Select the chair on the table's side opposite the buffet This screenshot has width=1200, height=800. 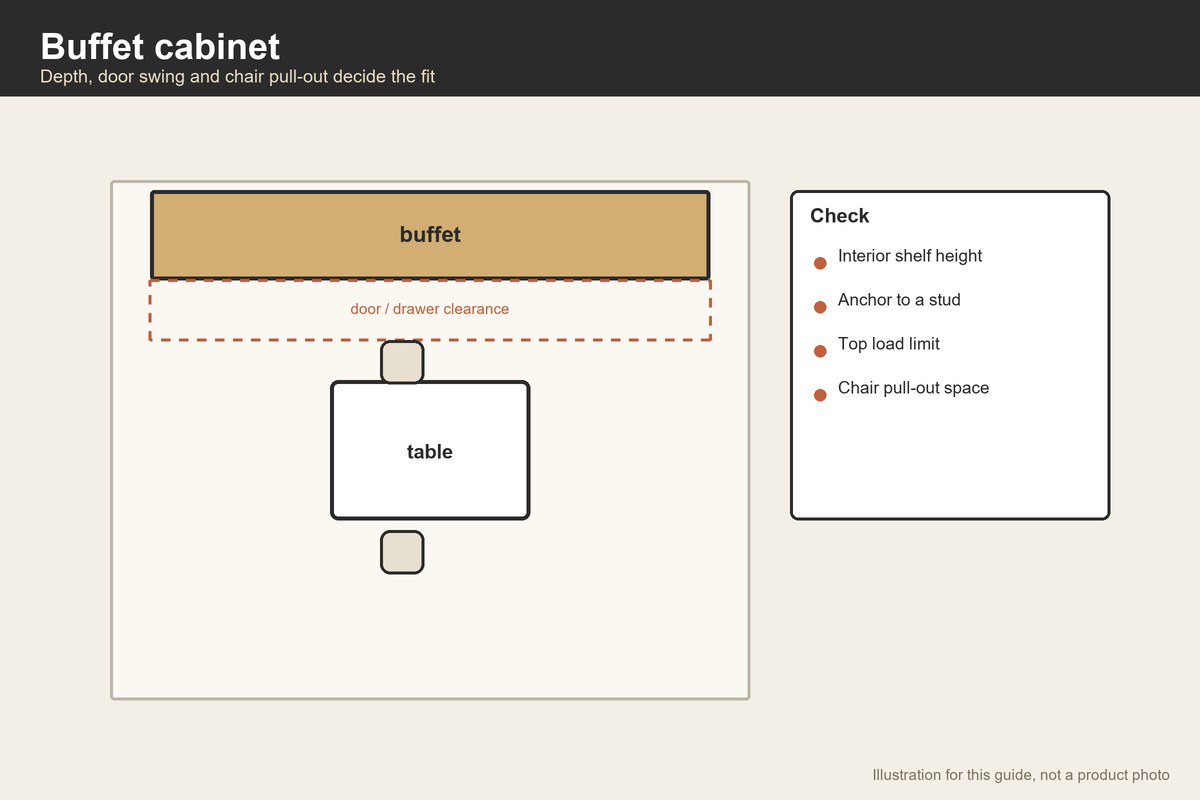[402, 552]
